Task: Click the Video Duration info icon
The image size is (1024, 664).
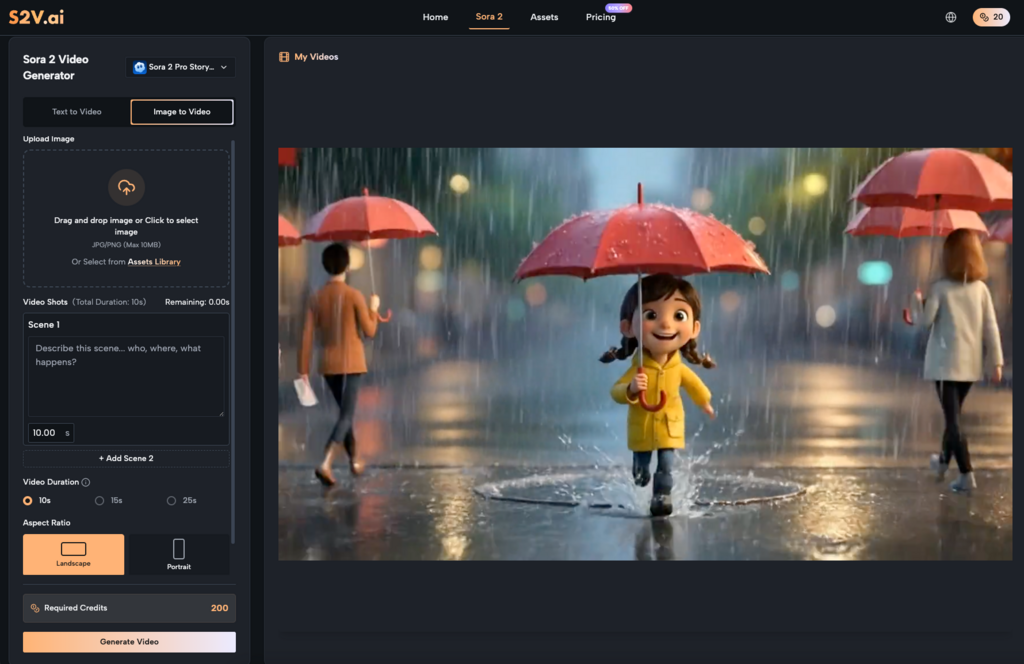Action: (86, 482)
